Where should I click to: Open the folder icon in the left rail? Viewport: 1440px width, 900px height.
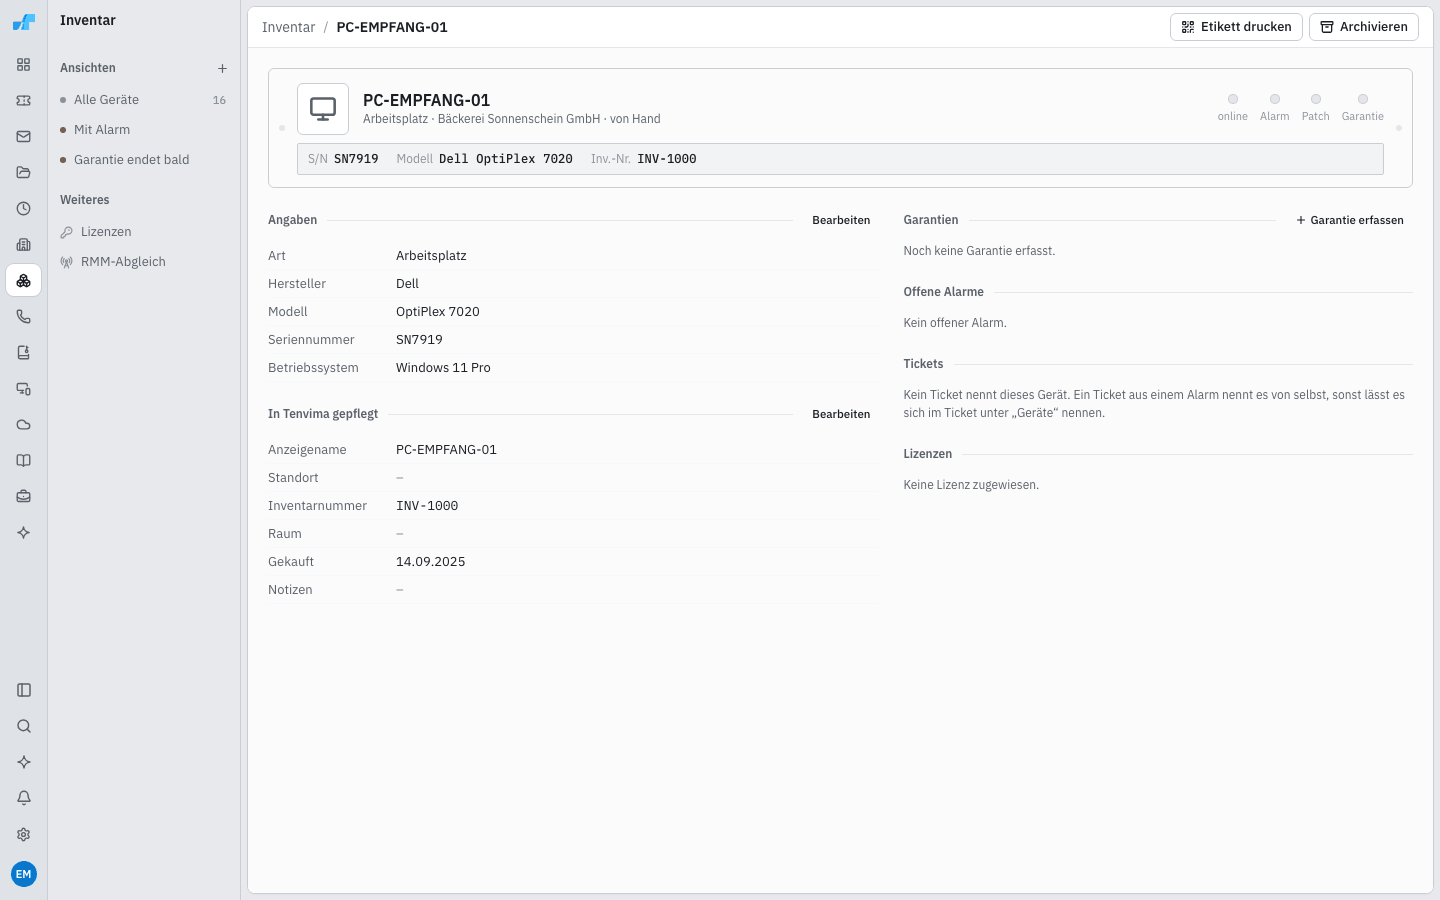[24, 173]
